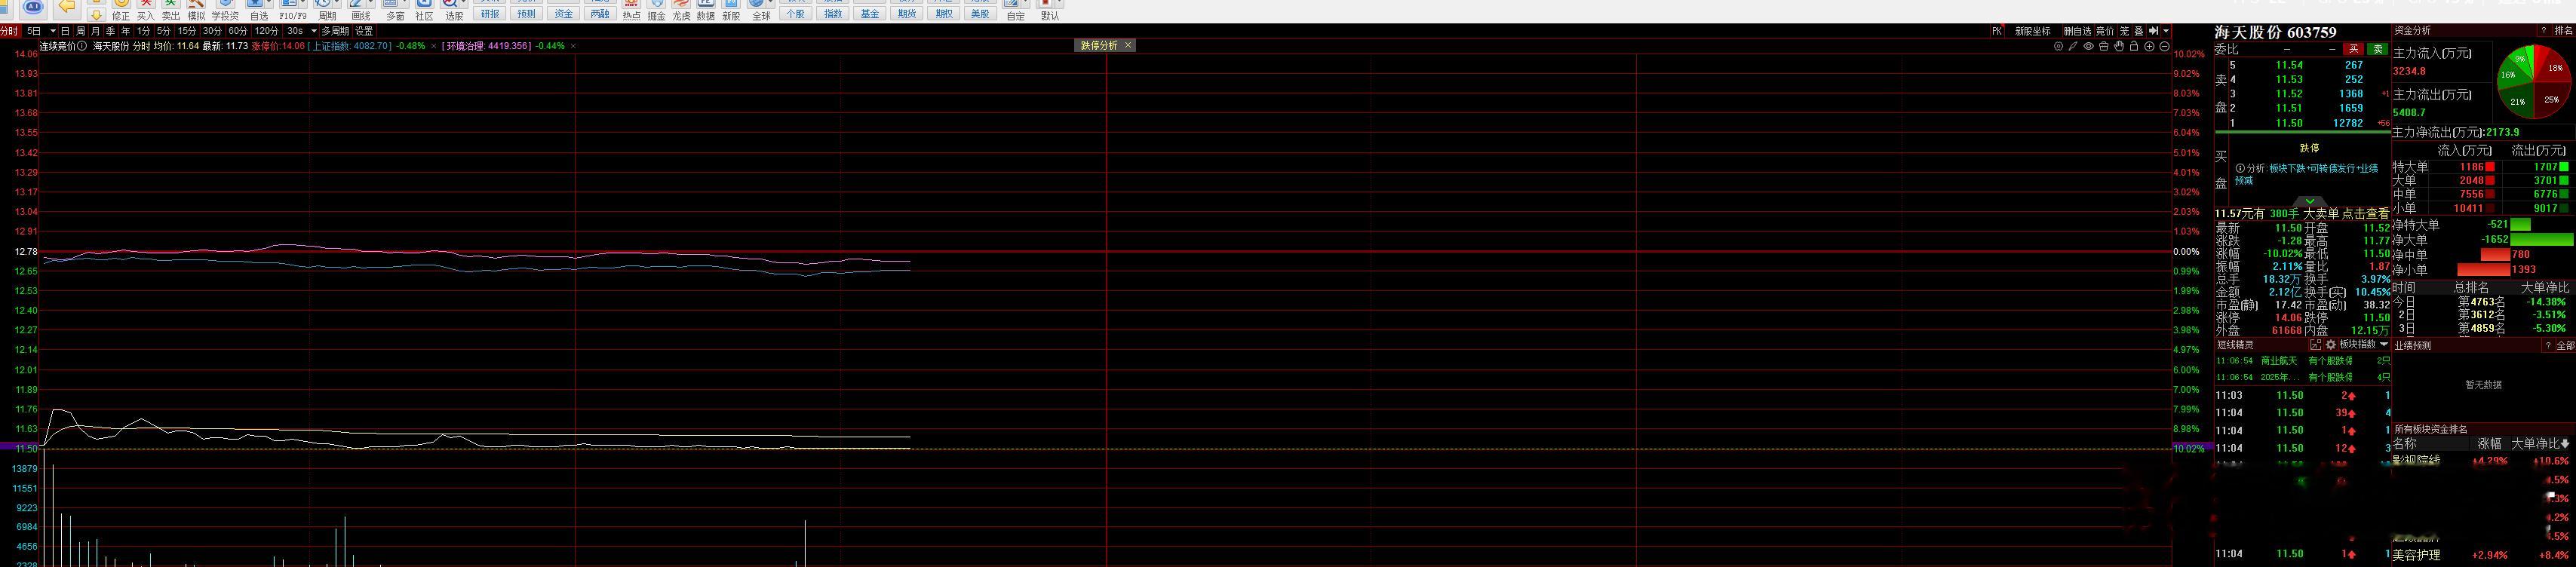Open the 选股 stock screener
The image size is (2576, 567).
click(454, 10)
